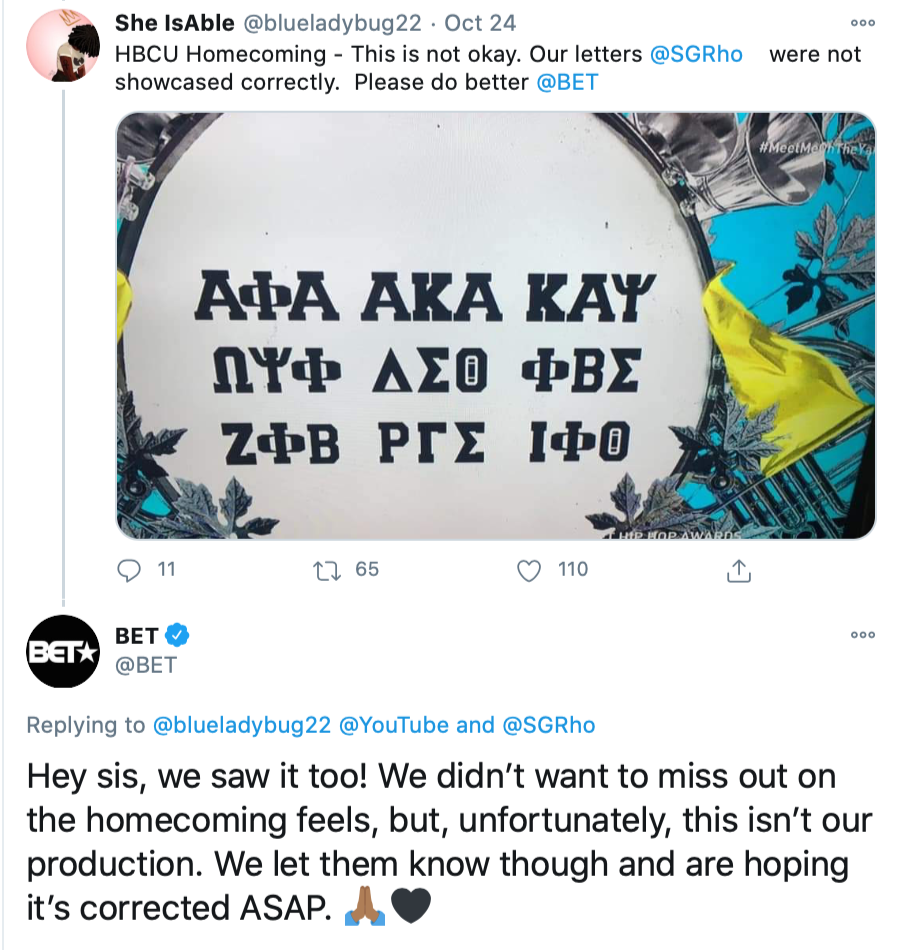Click BET's blue verified badge
Viewport: 898px width, 950px height.
pos(178,635)
